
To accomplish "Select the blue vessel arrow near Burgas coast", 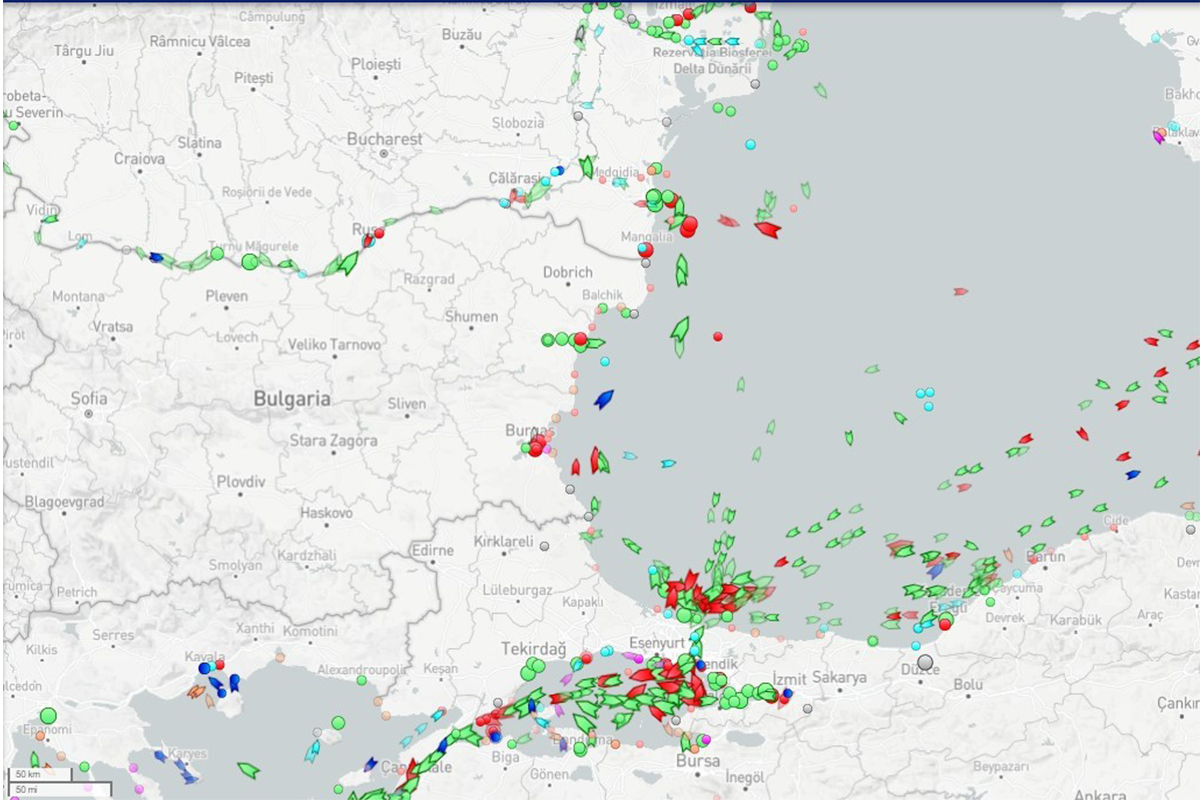I will tap(605, 399).
